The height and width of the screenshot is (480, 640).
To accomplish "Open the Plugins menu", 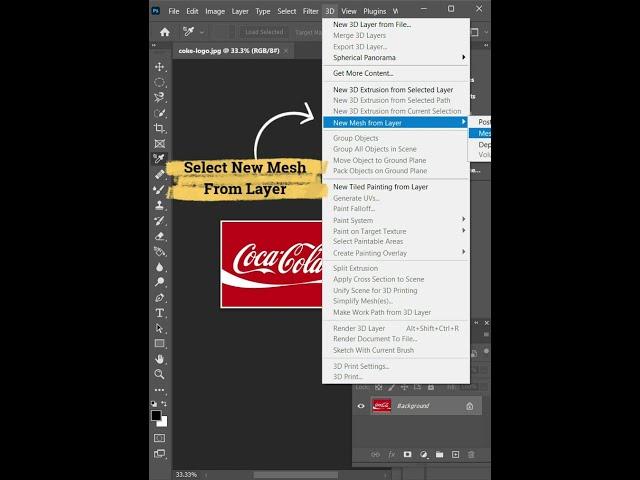I will click(x=375, y=11).
